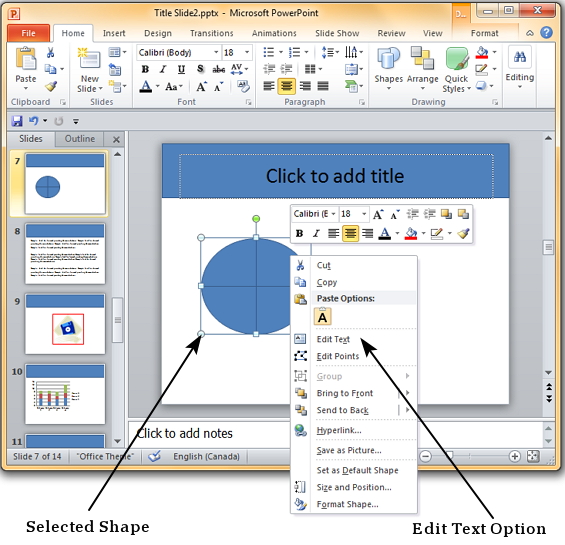
Task: Click Bring Forward icon in mini toolbar
Action: (446, 214)
